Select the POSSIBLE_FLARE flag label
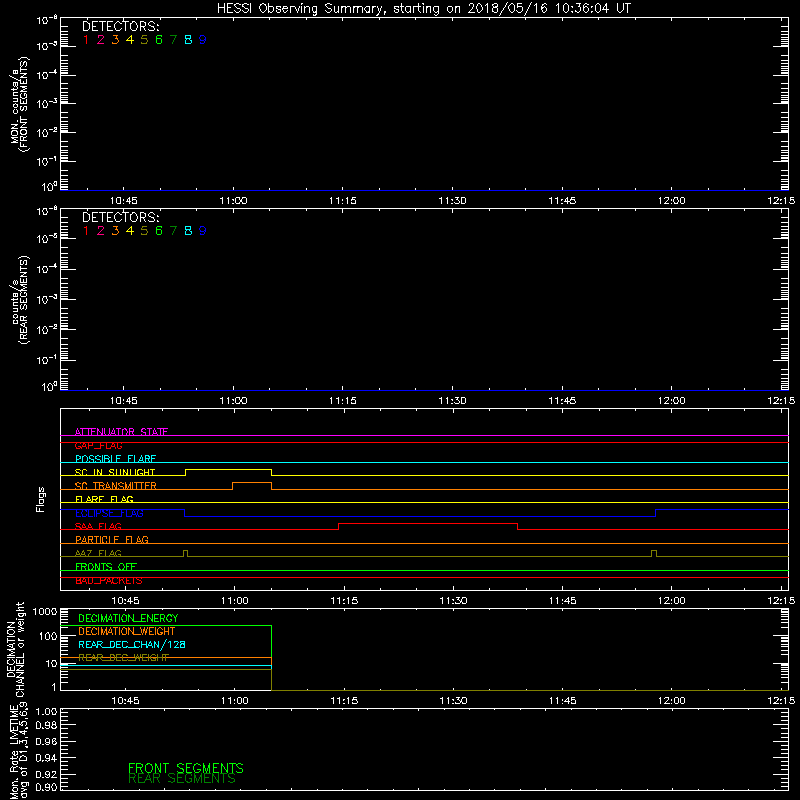The height and width of the screenshot is (800, 800). [115, 459]
